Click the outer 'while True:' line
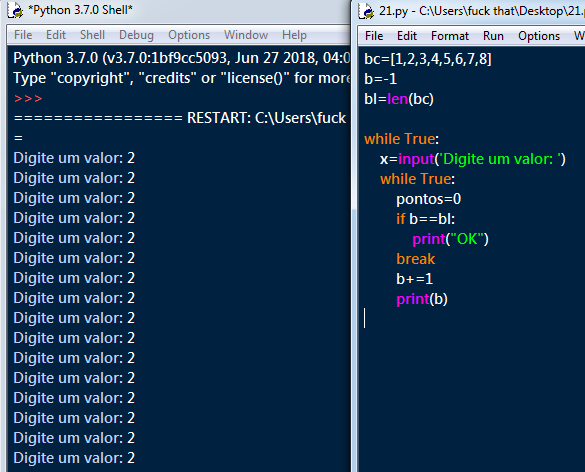The image size is (585, 472). point(402,139)
